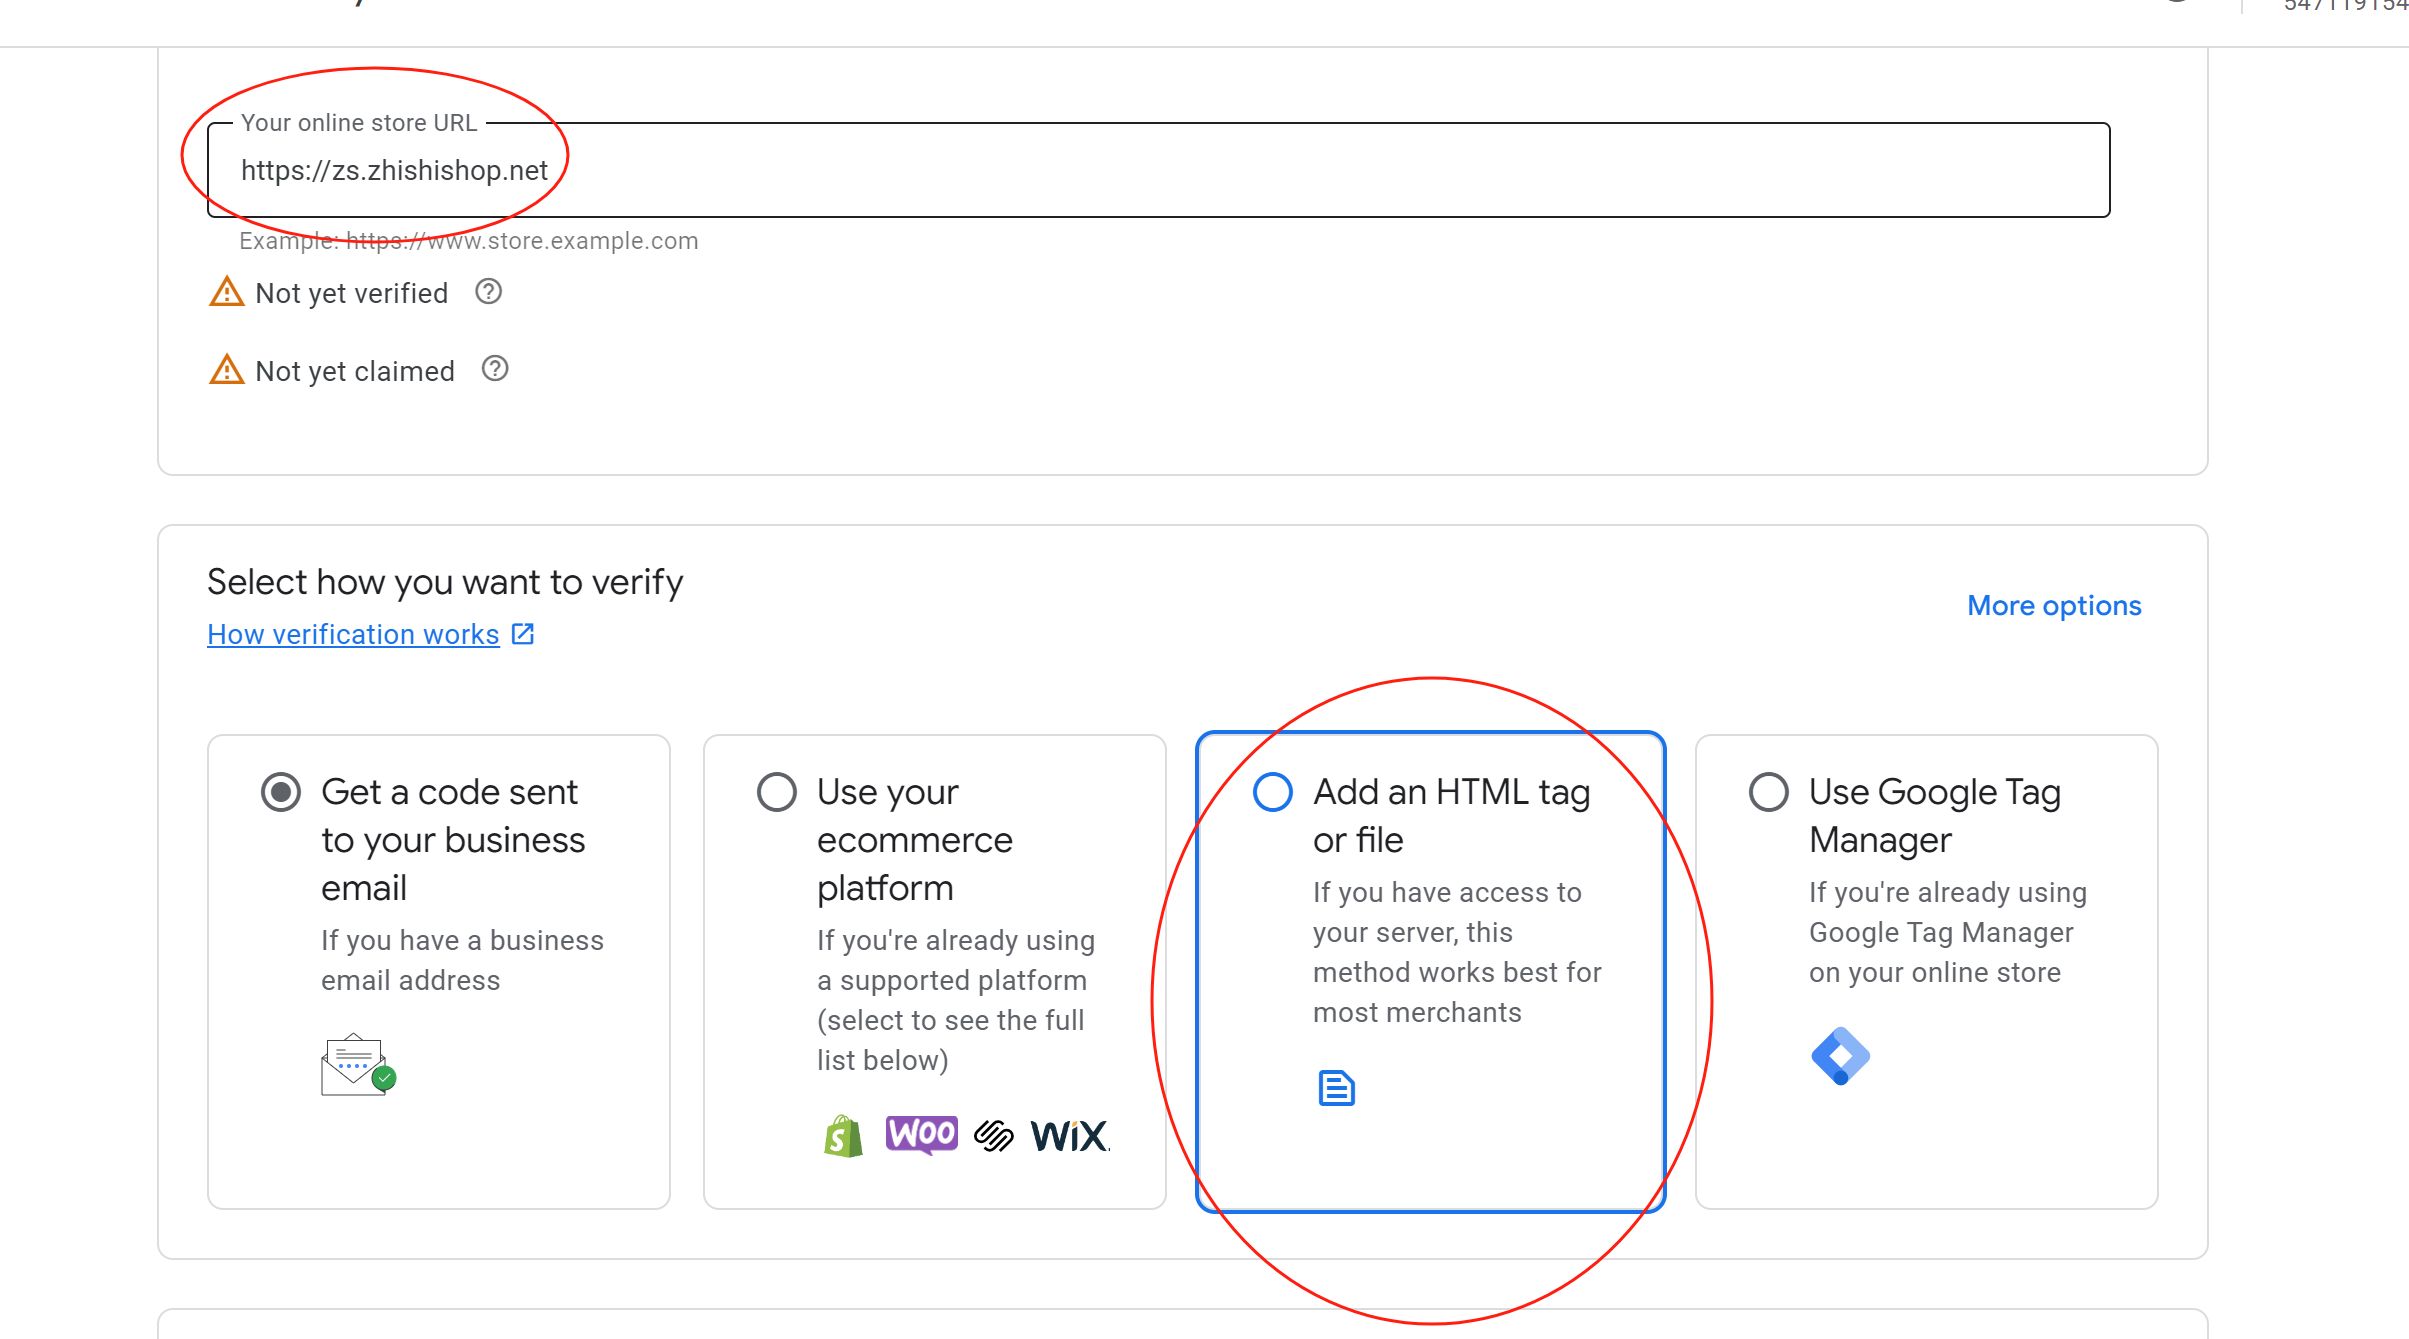
Task: Click More options link
Action: point(2054,605)
